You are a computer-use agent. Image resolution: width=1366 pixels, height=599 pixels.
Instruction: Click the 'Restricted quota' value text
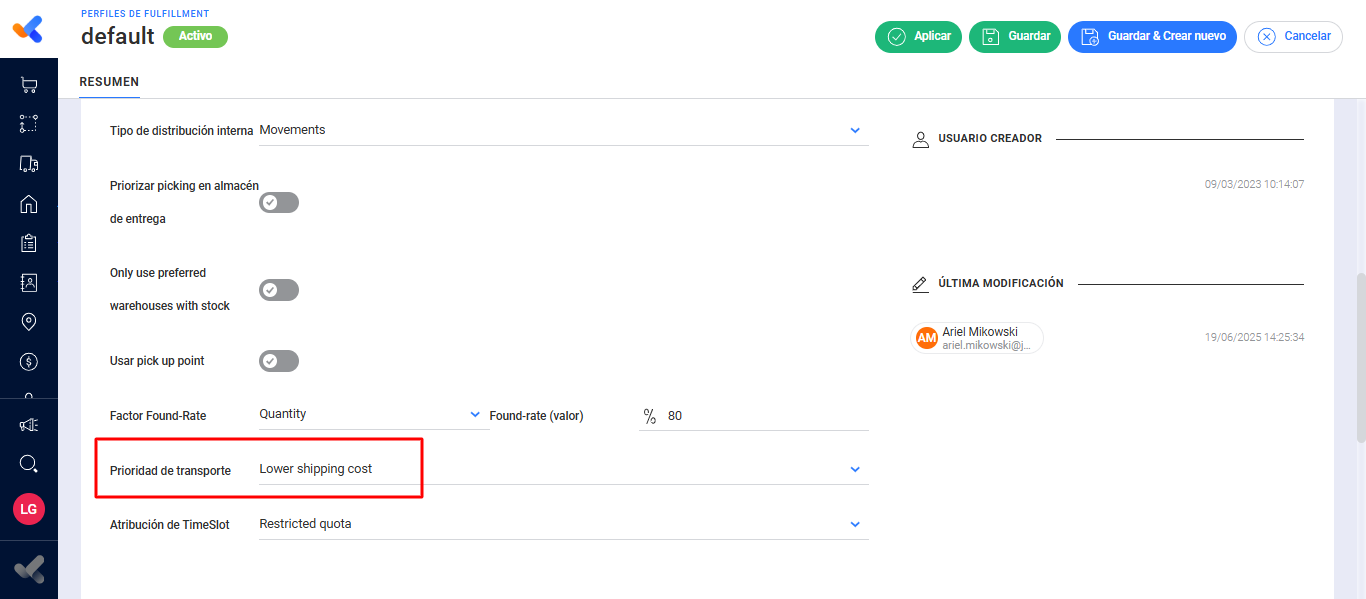pos(305,524)
